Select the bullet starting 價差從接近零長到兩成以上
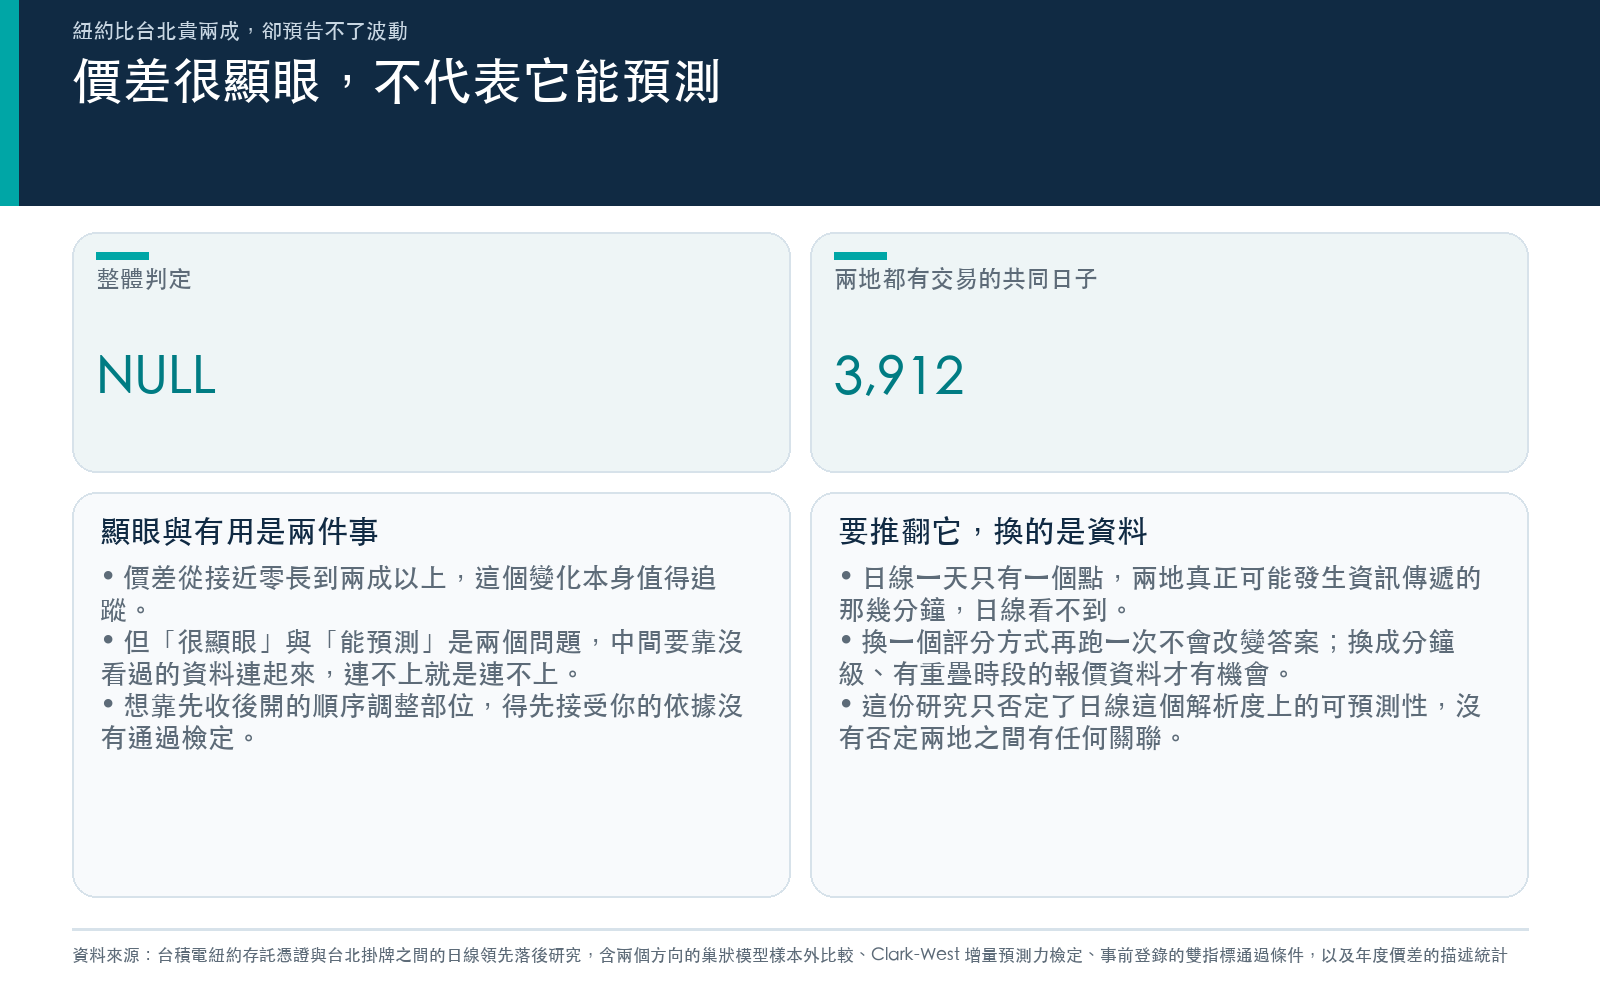This screenshot has height=1000, width=1600. (409, 594)
